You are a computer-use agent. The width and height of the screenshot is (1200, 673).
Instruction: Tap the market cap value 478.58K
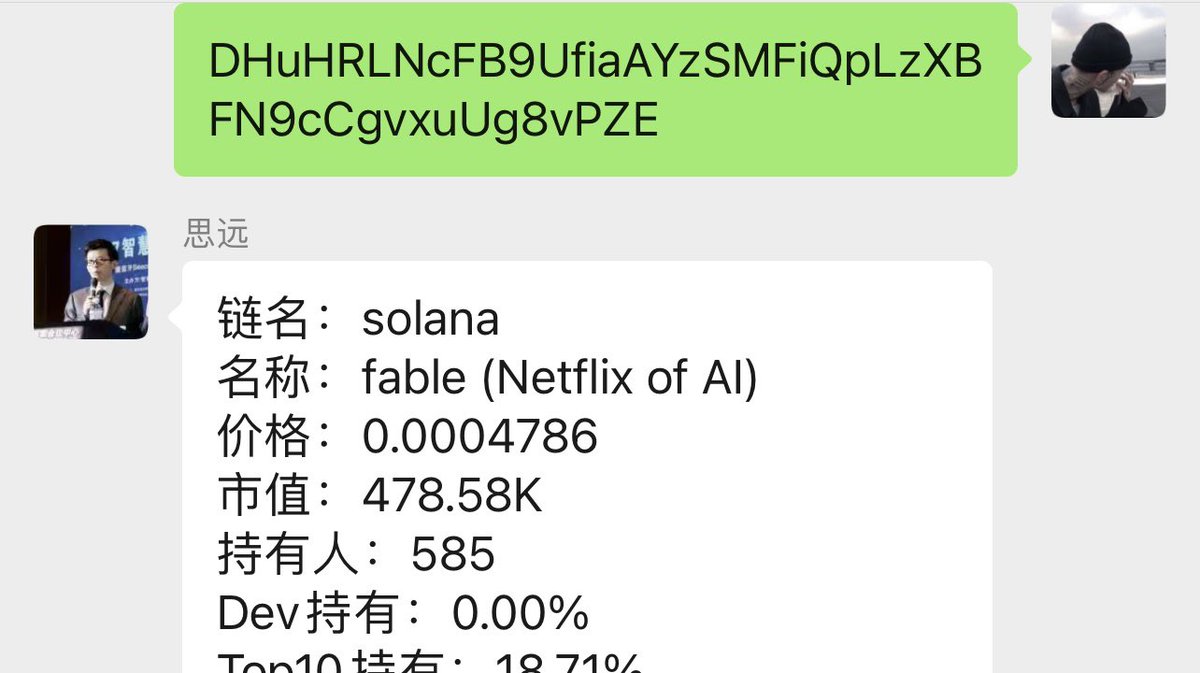[x=453, y=496]
